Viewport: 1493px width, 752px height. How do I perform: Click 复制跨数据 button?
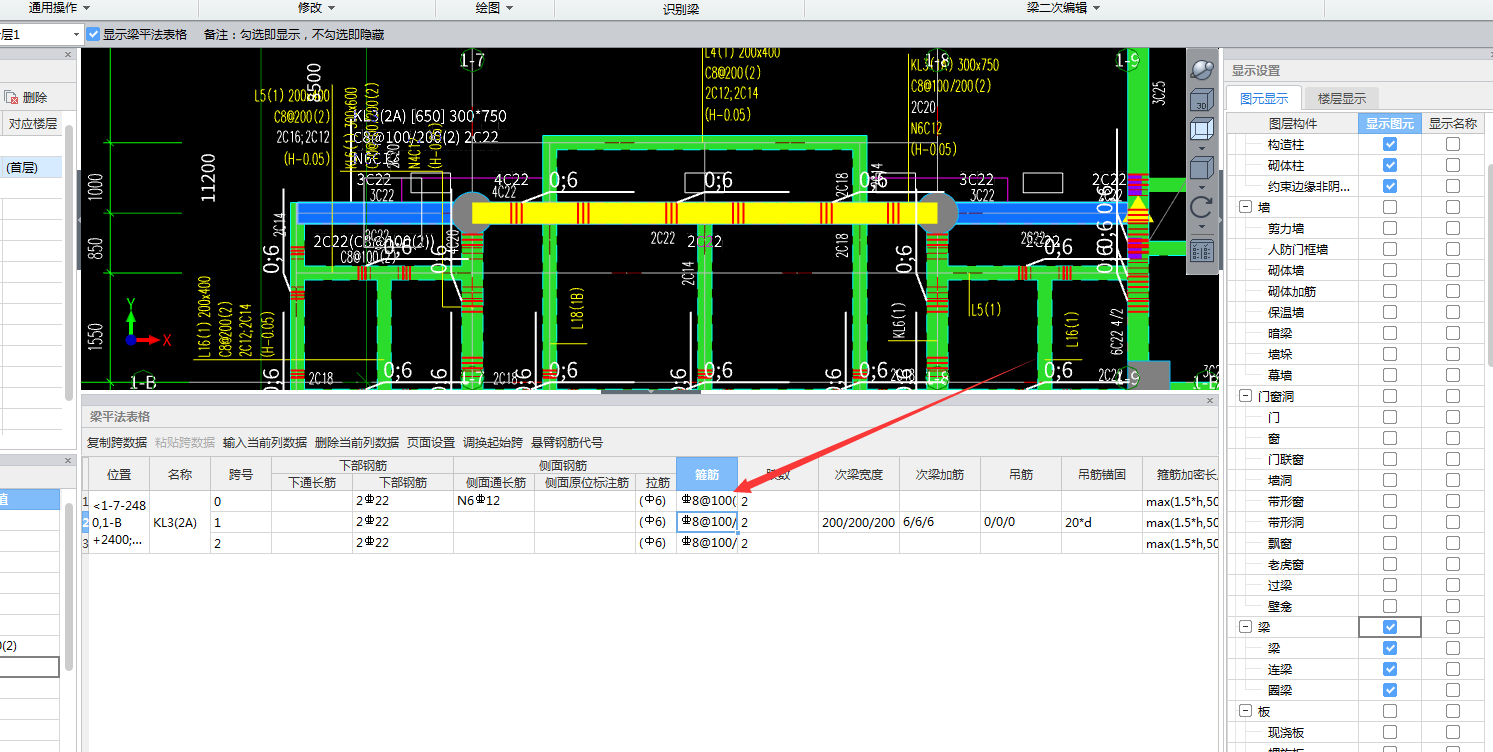click(117, 442)
